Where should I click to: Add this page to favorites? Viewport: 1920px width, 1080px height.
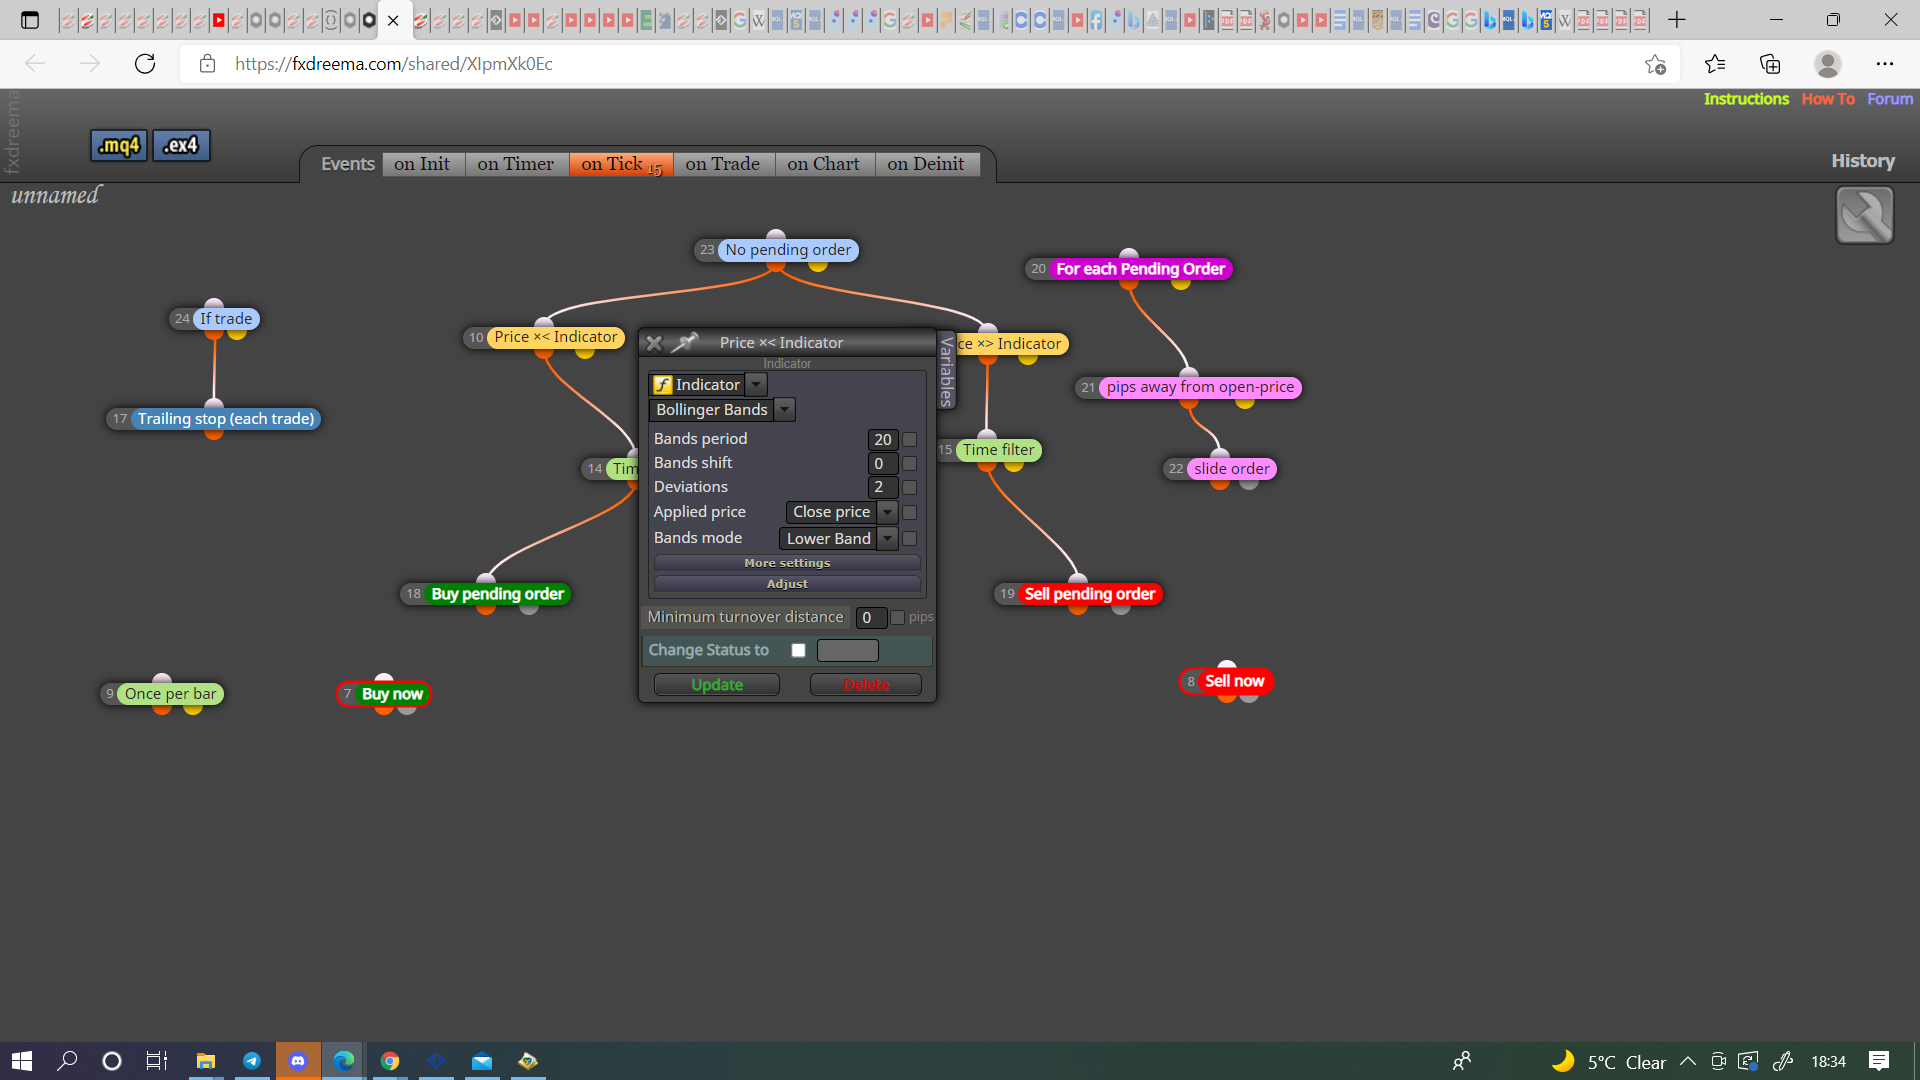click(x=1655, y=64)
